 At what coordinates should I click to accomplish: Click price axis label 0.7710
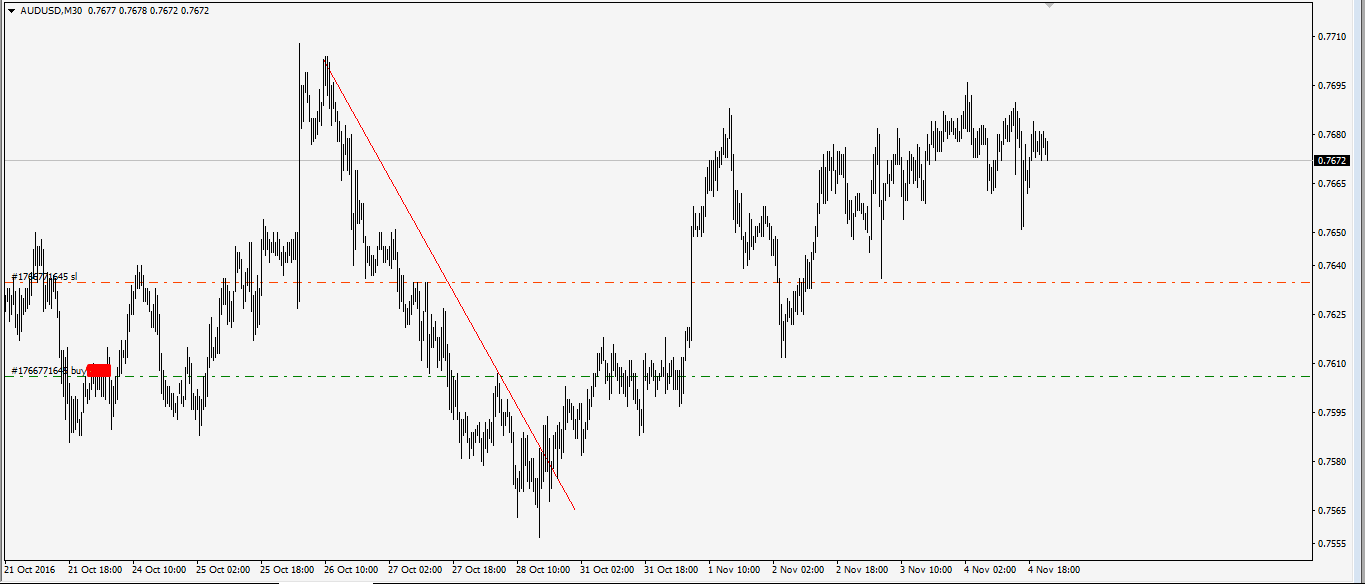[x=1333, y=36]
